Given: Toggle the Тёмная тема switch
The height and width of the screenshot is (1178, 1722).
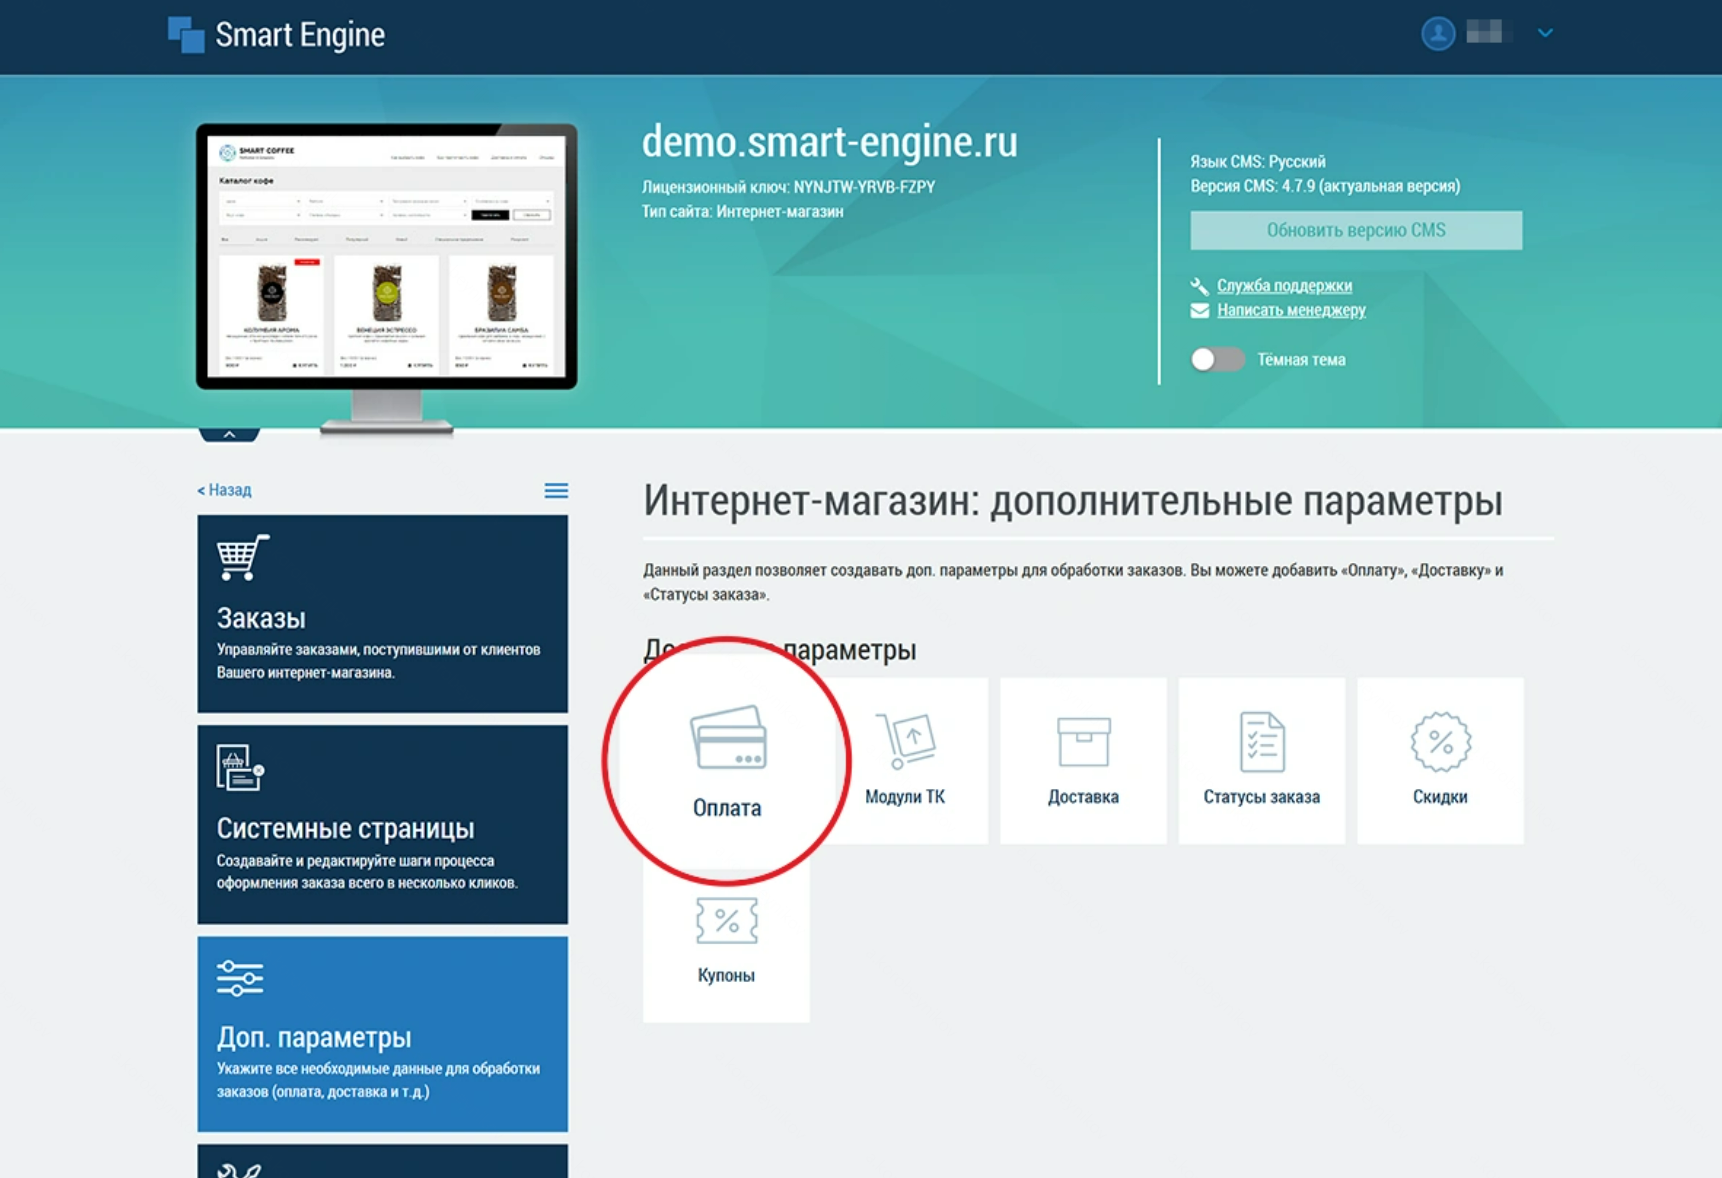Looking at the screenshot, I should click(x=1216, y=360).
